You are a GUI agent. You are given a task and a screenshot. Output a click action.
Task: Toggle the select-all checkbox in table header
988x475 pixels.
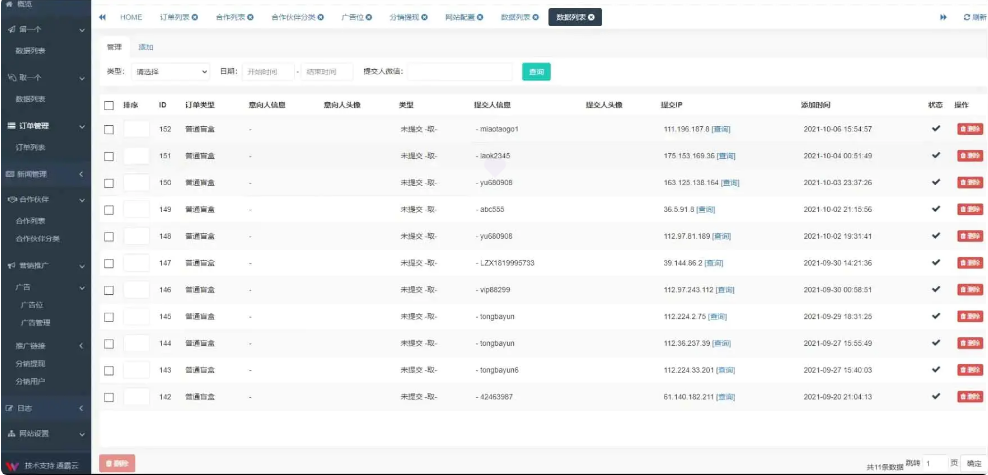click(109, 105)
